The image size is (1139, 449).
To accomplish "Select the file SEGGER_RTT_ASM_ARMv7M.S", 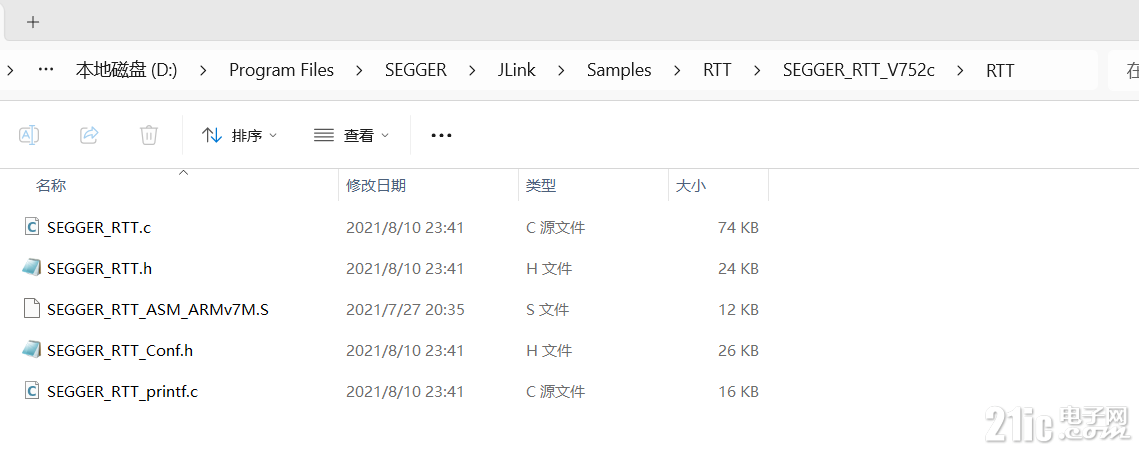I will [x=158, y=310].
